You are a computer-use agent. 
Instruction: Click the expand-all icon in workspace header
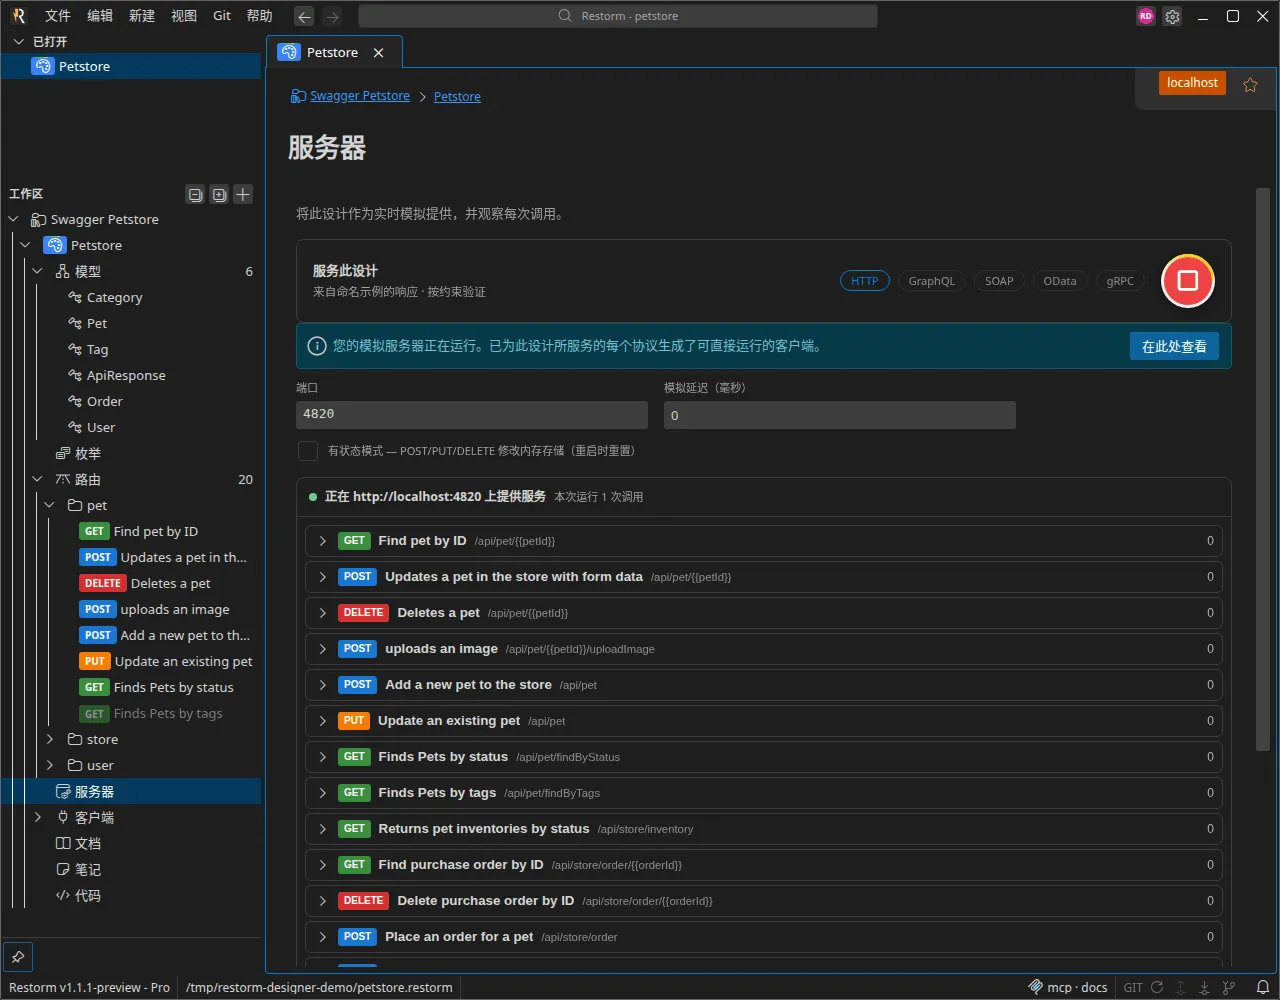pos(219,194)
